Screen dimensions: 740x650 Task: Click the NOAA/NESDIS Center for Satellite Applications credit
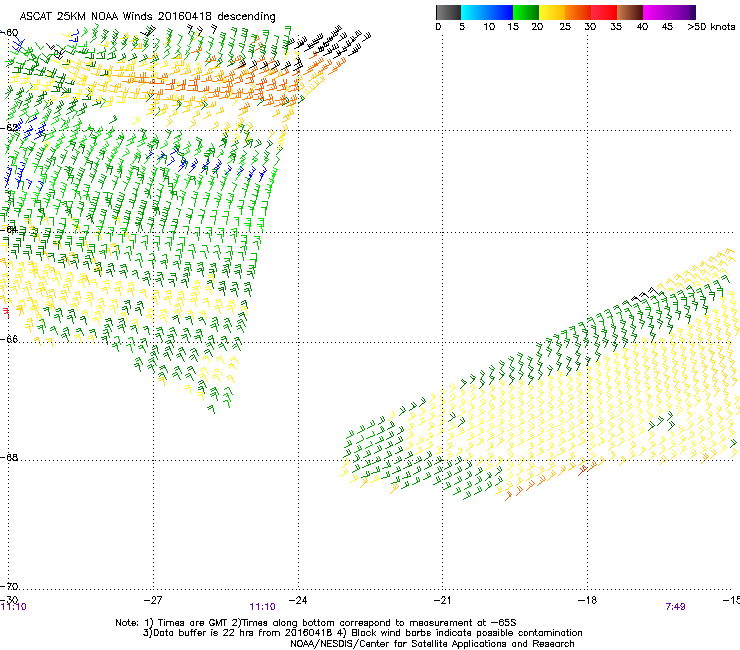pyautogui.click(x=432, y=644)
